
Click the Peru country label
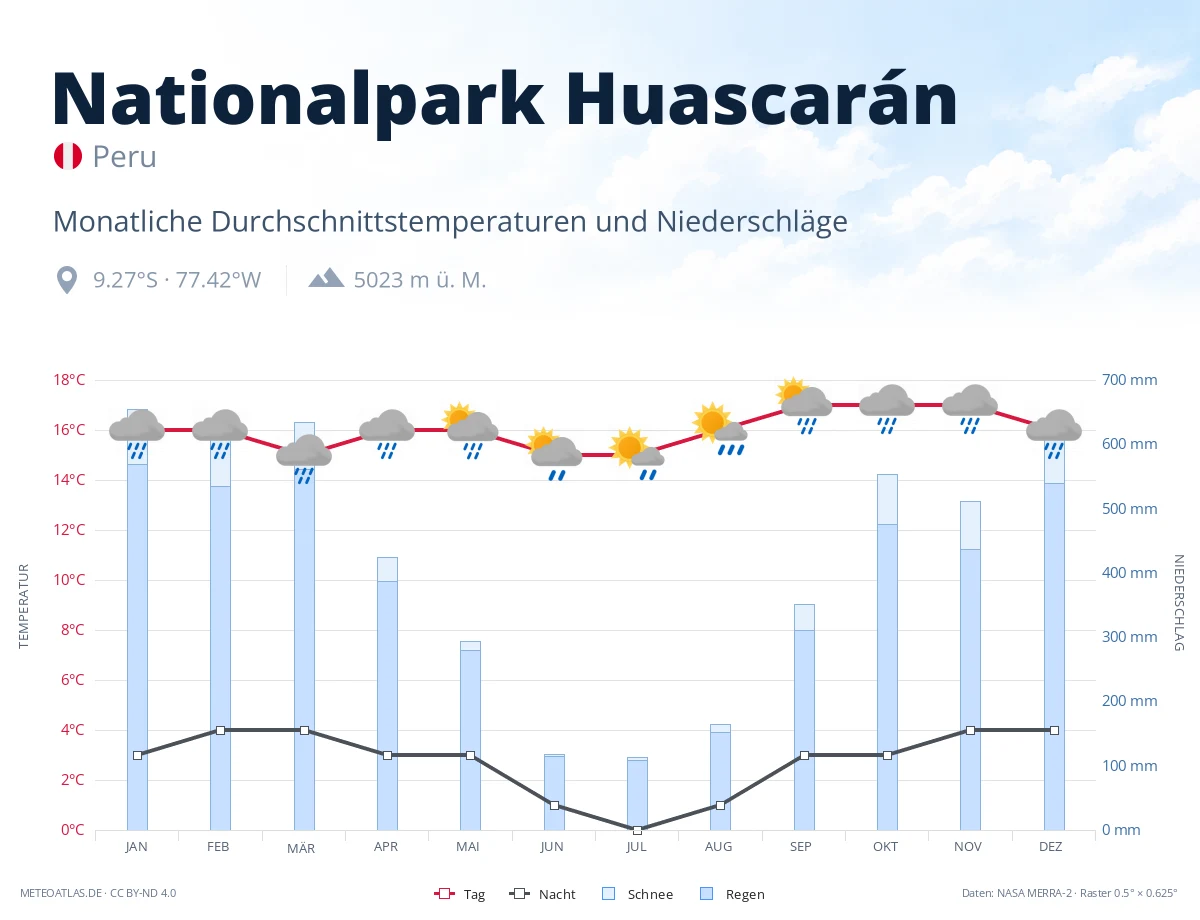pos(125,157)
